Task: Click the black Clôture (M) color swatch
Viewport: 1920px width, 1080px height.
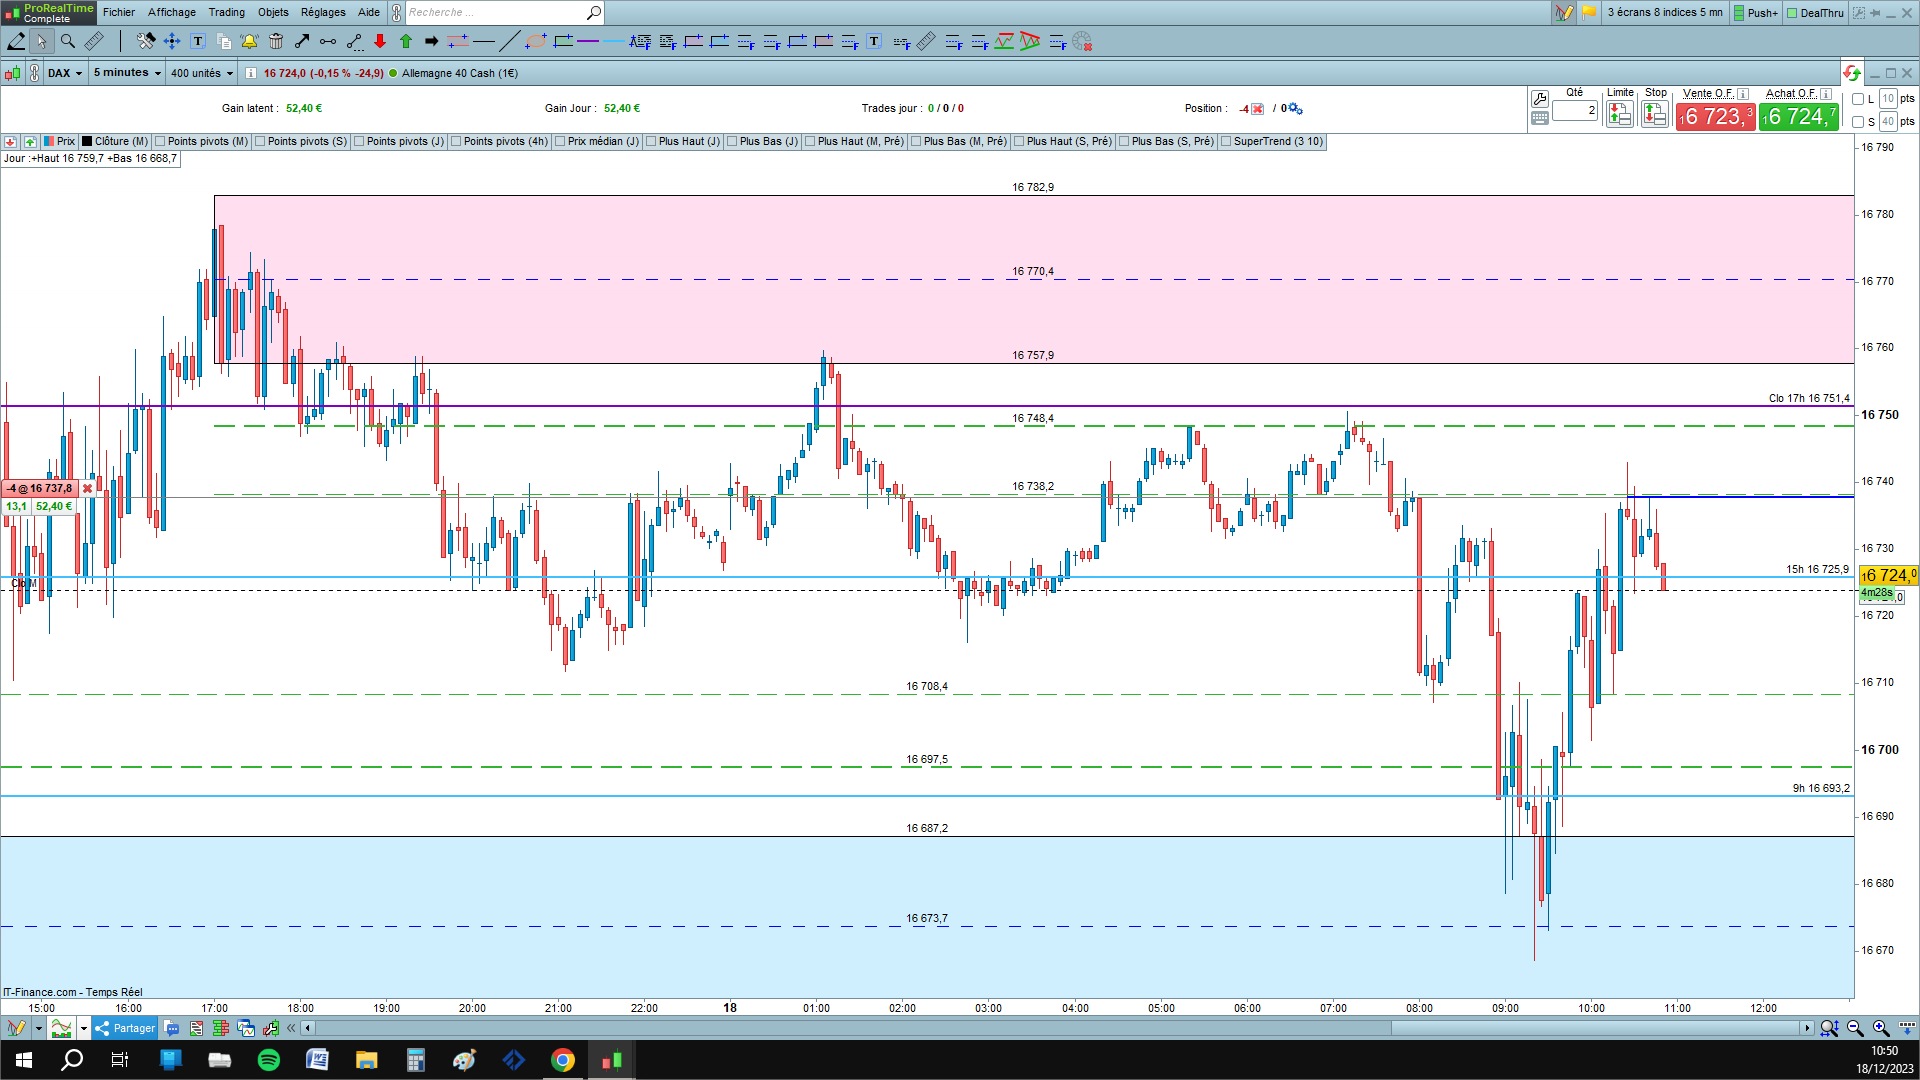Action: tap(87, 142)
